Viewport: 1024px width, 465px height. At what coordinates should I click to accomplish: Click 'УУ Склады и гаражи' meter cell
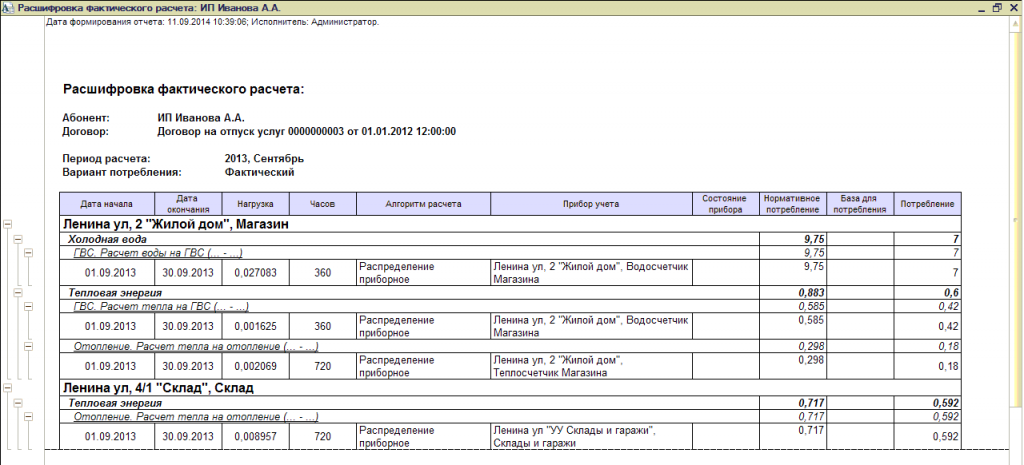[591, 436]
